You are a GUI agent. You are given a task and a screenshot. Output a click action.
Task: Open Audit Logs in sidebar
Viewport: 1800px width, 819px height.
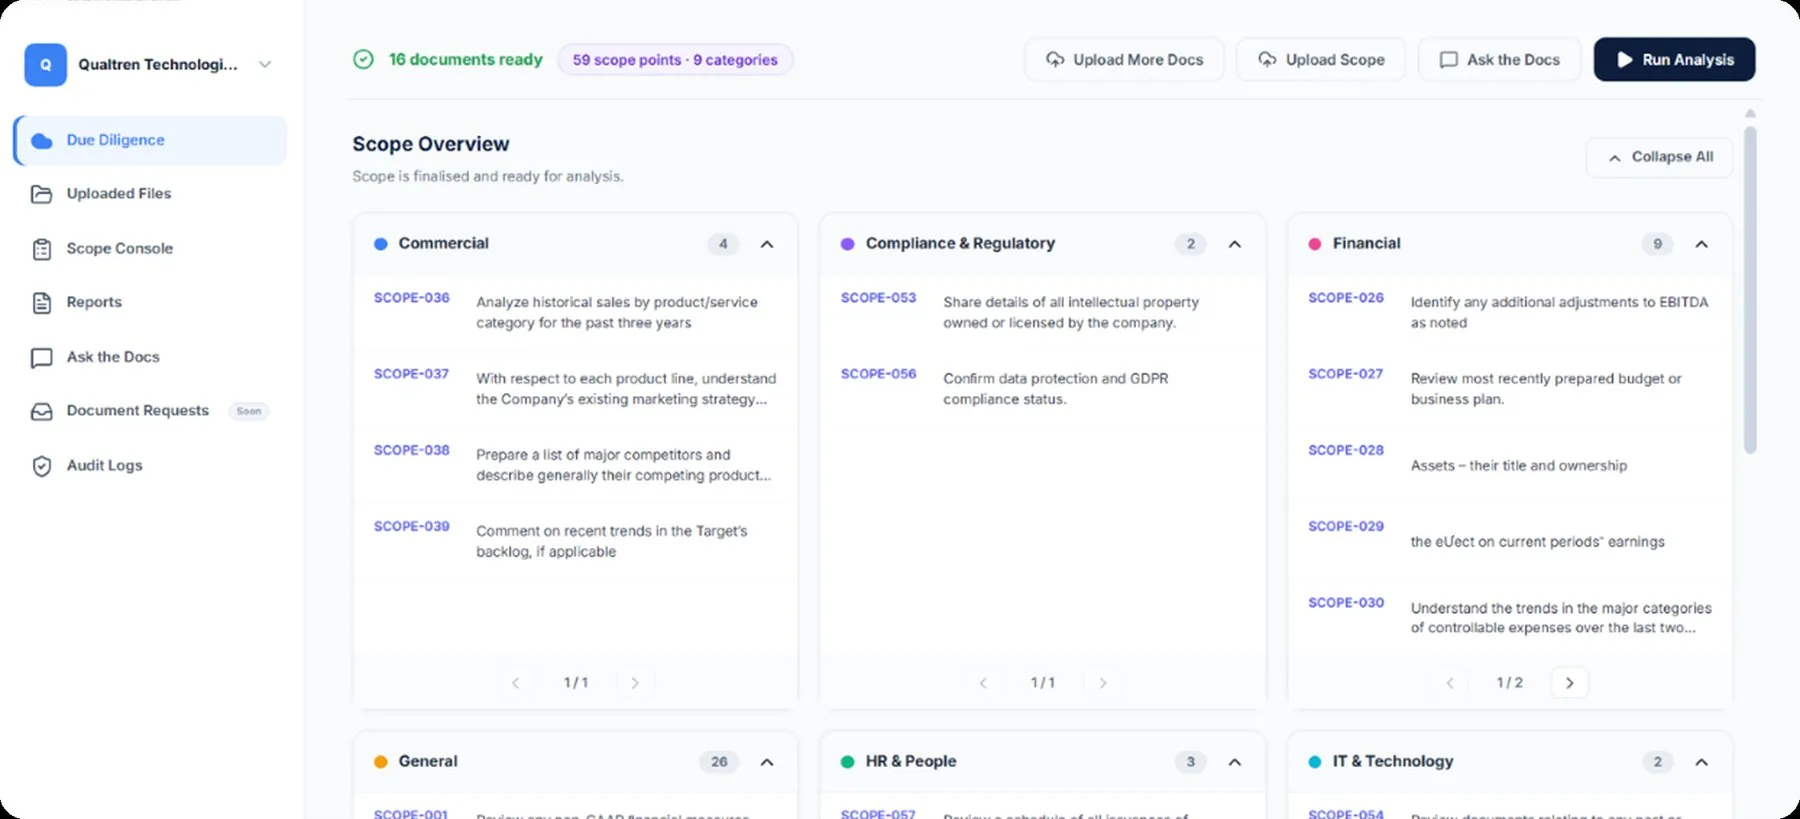pyautogui.click(x=105, y=465)
